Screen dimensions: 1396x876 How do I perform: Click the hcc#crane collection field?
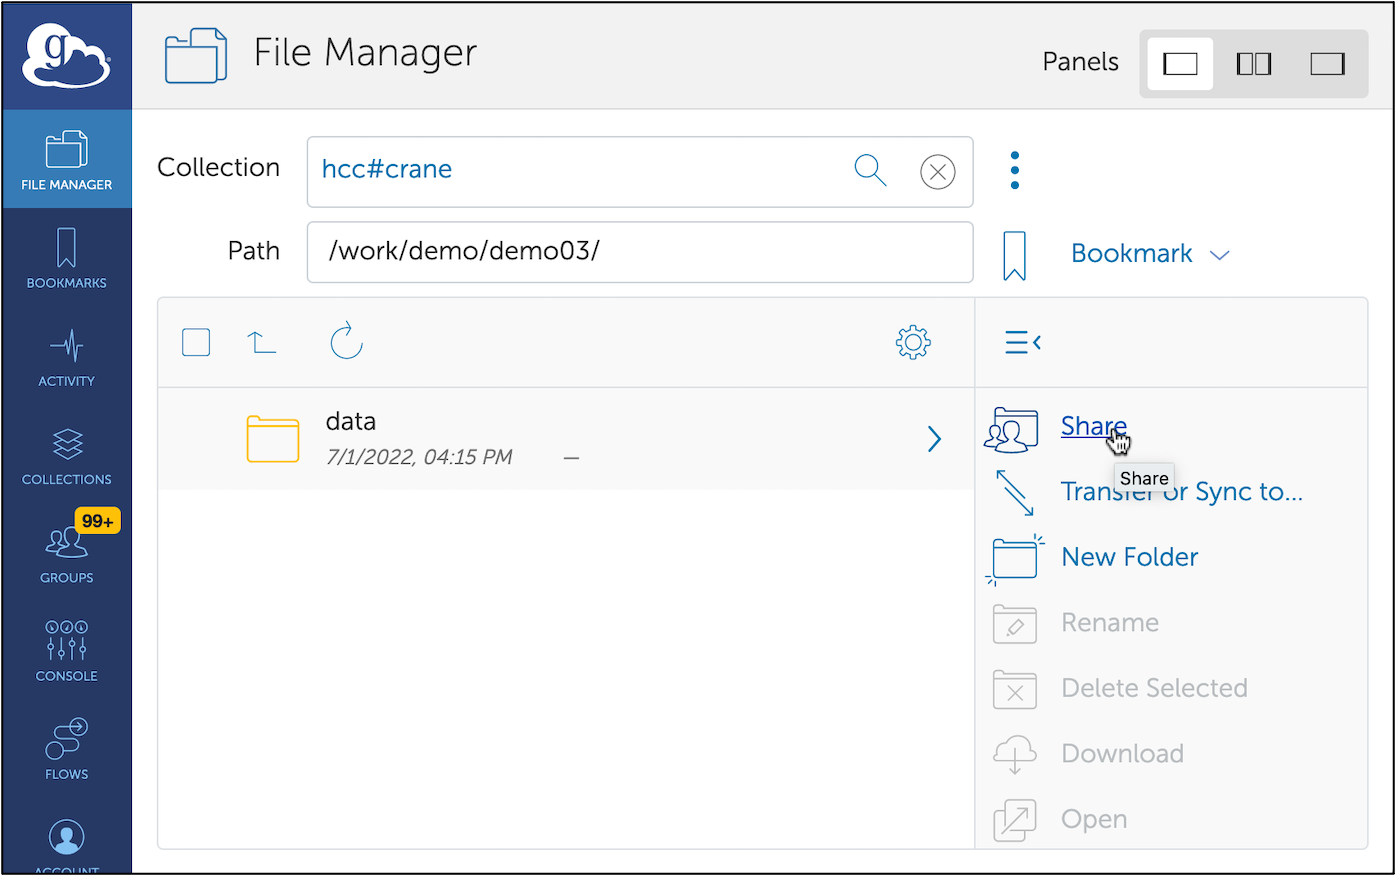(640, 172)
